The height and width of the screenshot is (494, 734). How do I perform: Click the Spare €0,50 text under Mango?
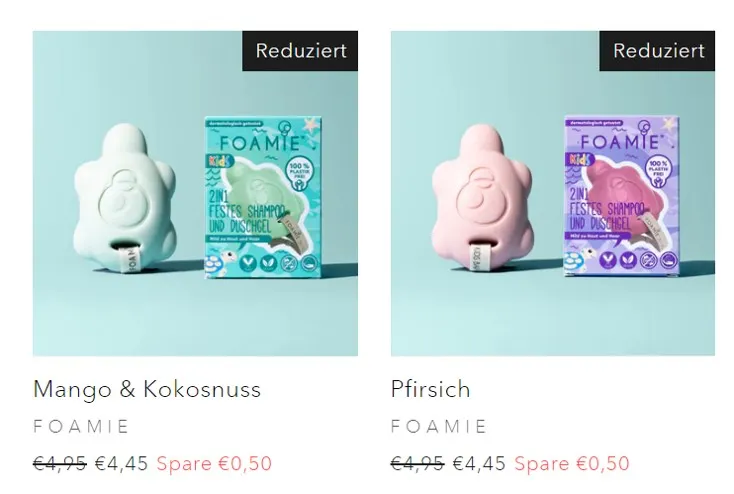point(214,464)
